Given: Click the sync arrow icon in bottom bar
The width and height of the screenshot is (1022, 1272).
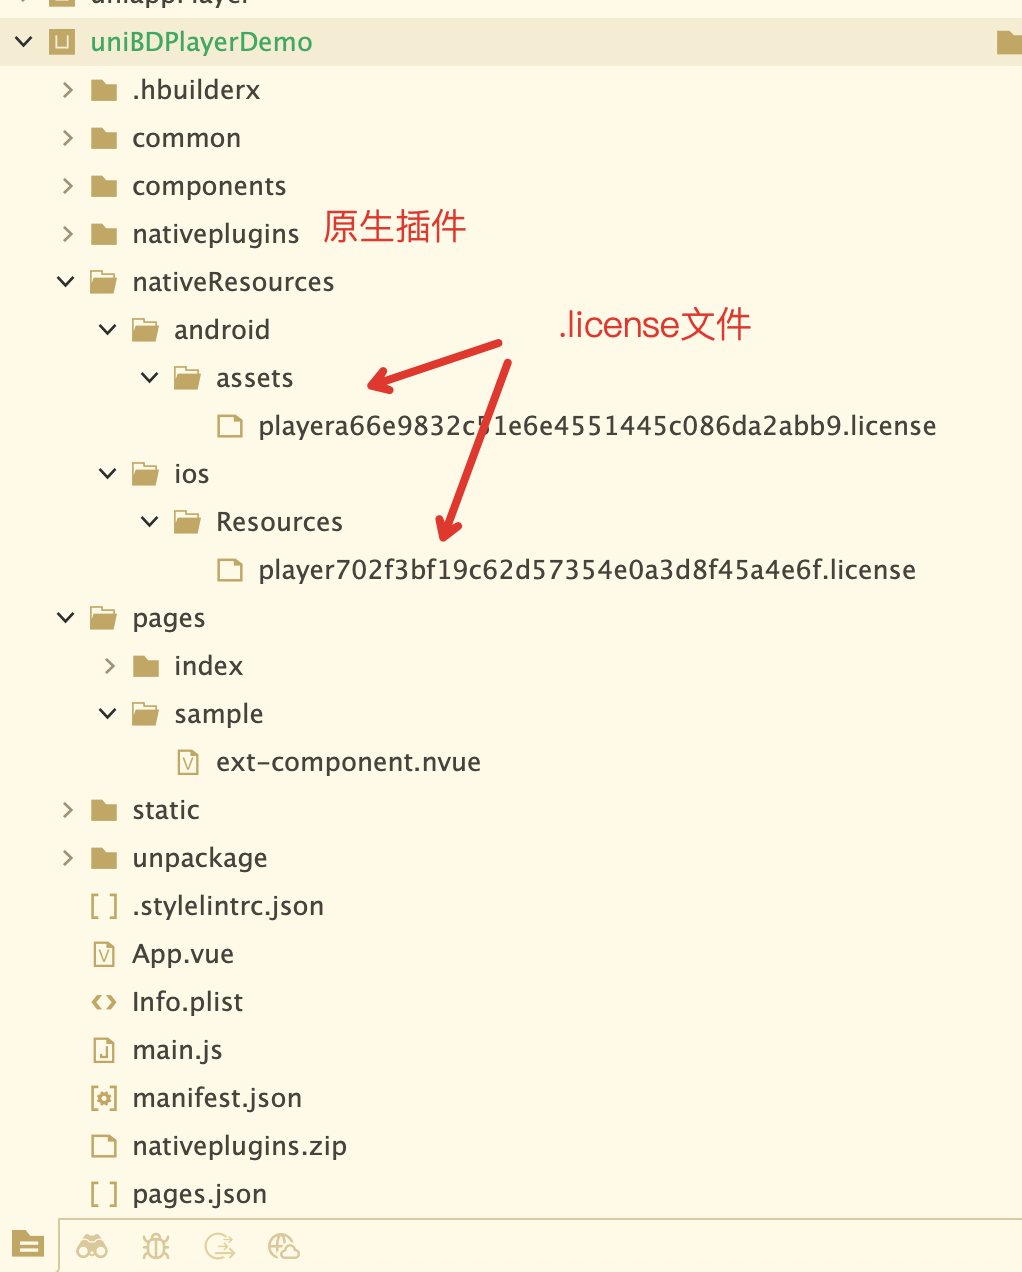Looking at the screenshot, I should point(219,1246).
